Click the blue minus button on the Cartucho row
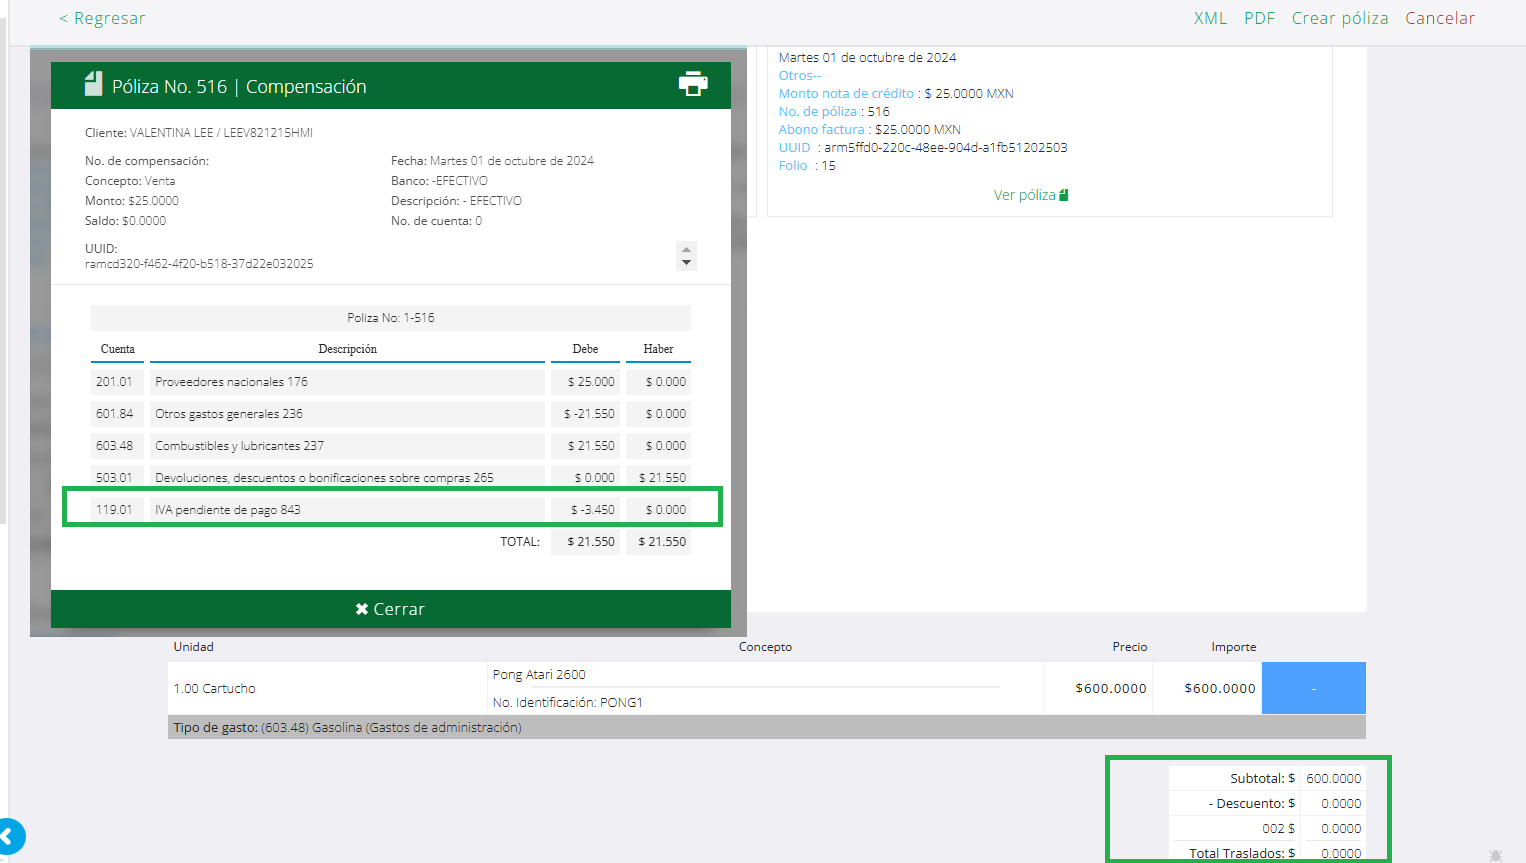Viewport: 1526px width, 863px height. pos(1313,688)
